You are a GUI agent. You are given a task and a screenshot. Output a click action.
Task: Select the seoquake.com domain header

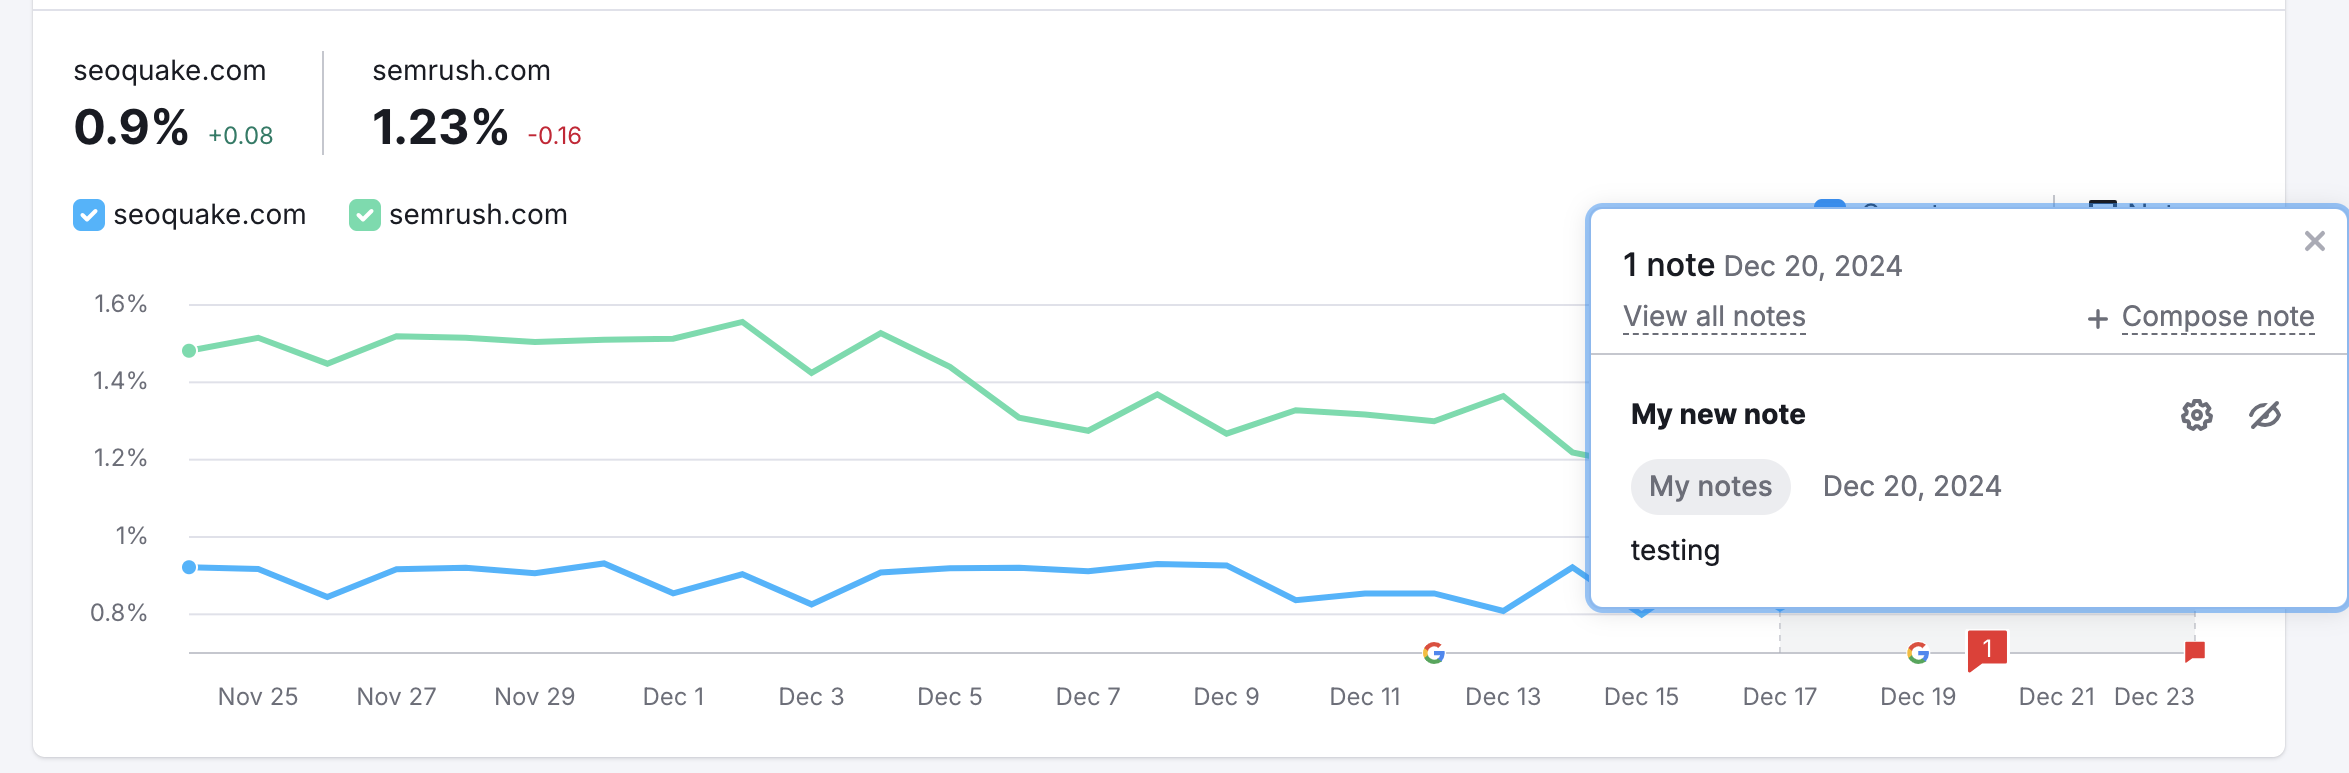tap(168, 70)
